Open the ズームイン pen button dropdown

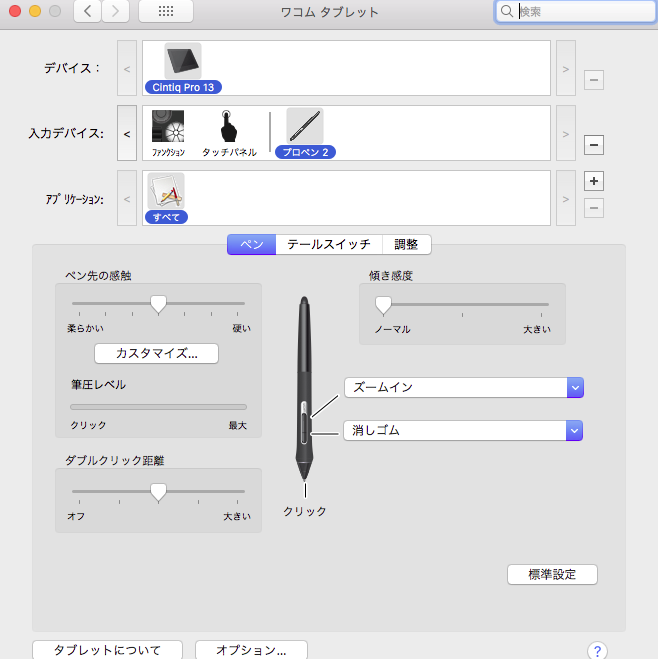click(574, 388)
